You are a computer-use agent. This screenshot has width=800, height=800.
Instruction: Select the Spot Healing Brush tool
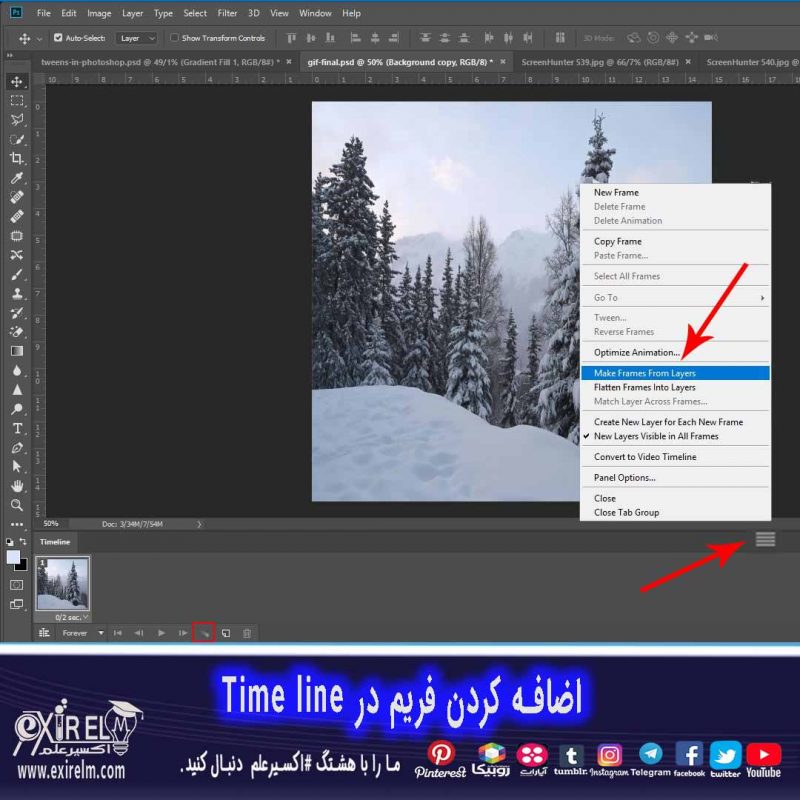click(x=17, y=197)
